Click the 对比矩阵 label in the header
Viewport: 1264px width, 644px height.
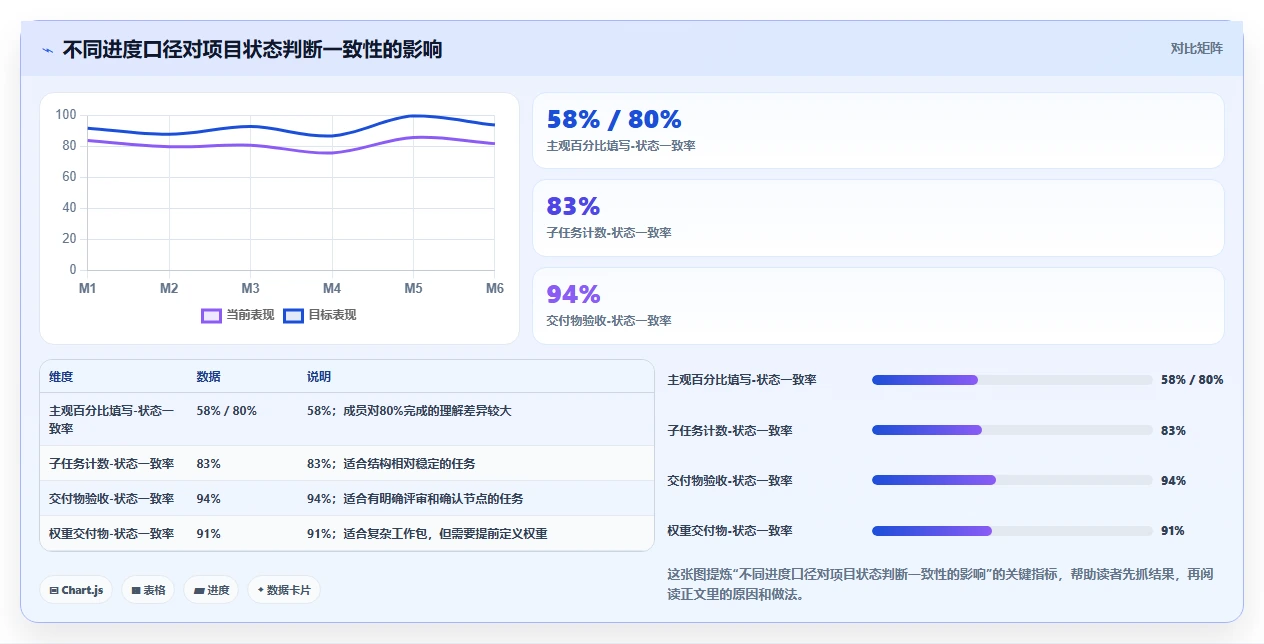click(1196, 48)
